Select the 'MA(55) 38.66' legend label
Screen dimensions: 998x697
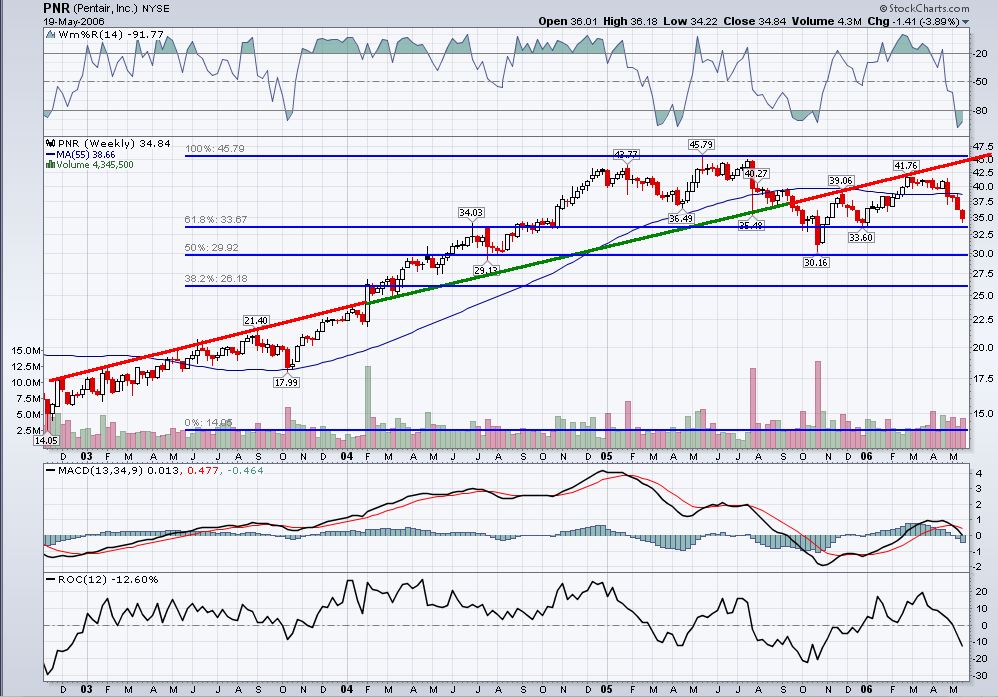click(86, 155)
